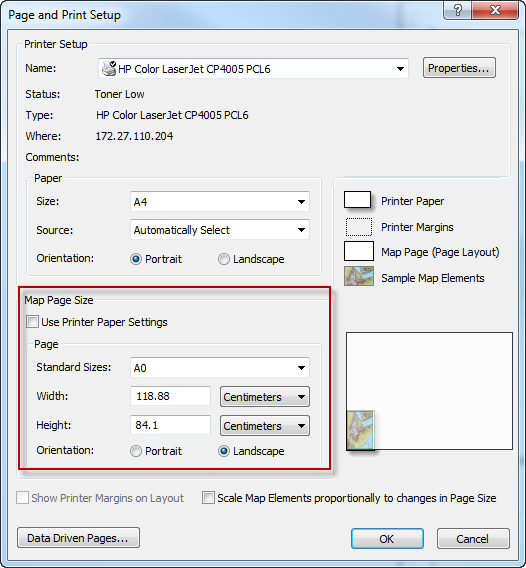Image resolution: width=526 pixels, height=568 pixels.
Task: Open the paper Source dropdown
Action: pyautogui.click(x=220, y=230)
